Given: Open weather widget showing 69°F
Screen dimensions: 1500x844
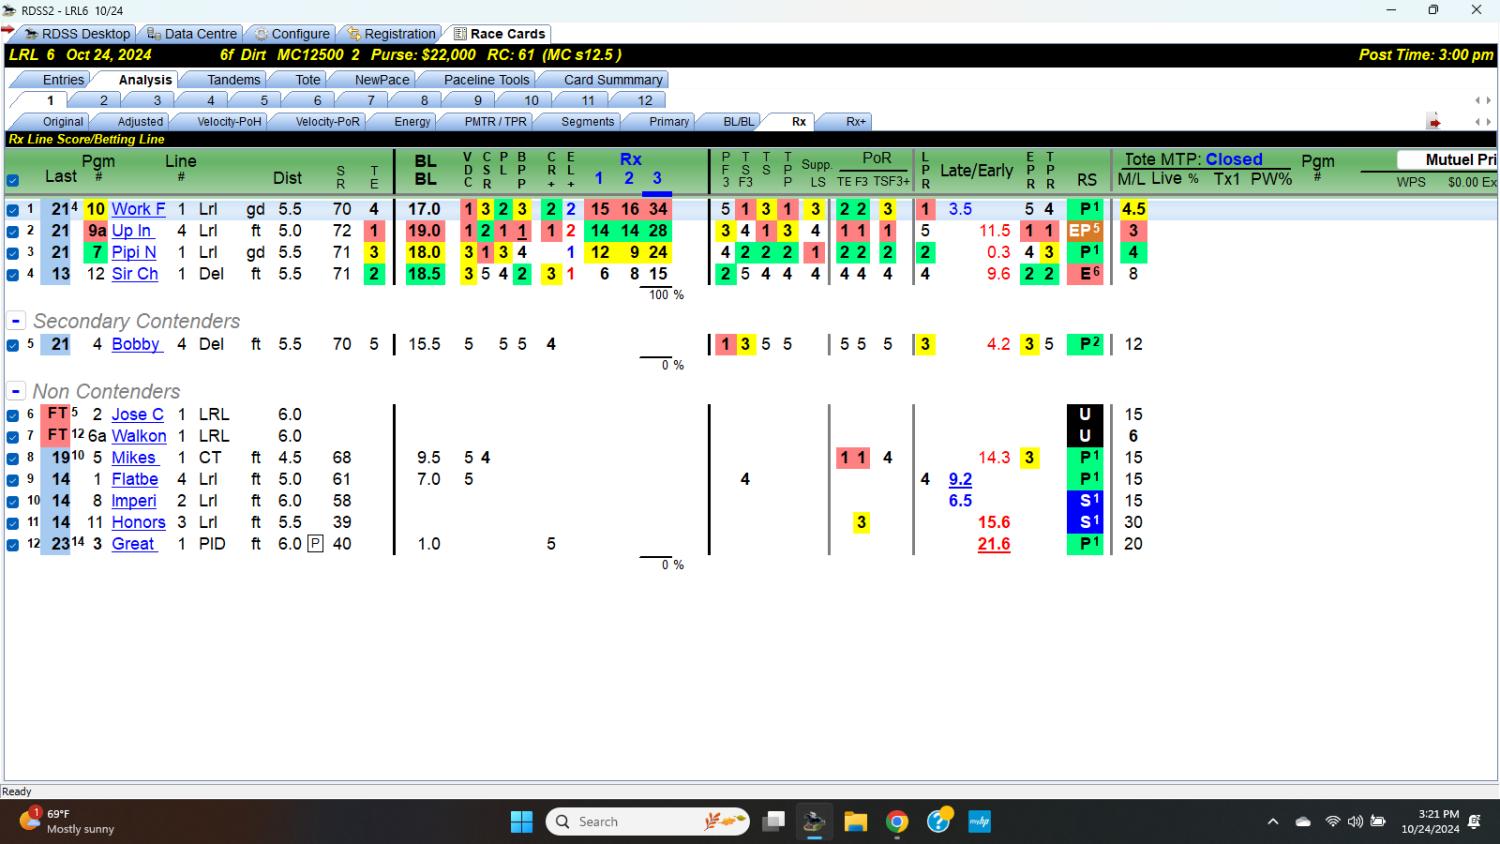Looking at the screenshot, I should click(x=66, y=821).
